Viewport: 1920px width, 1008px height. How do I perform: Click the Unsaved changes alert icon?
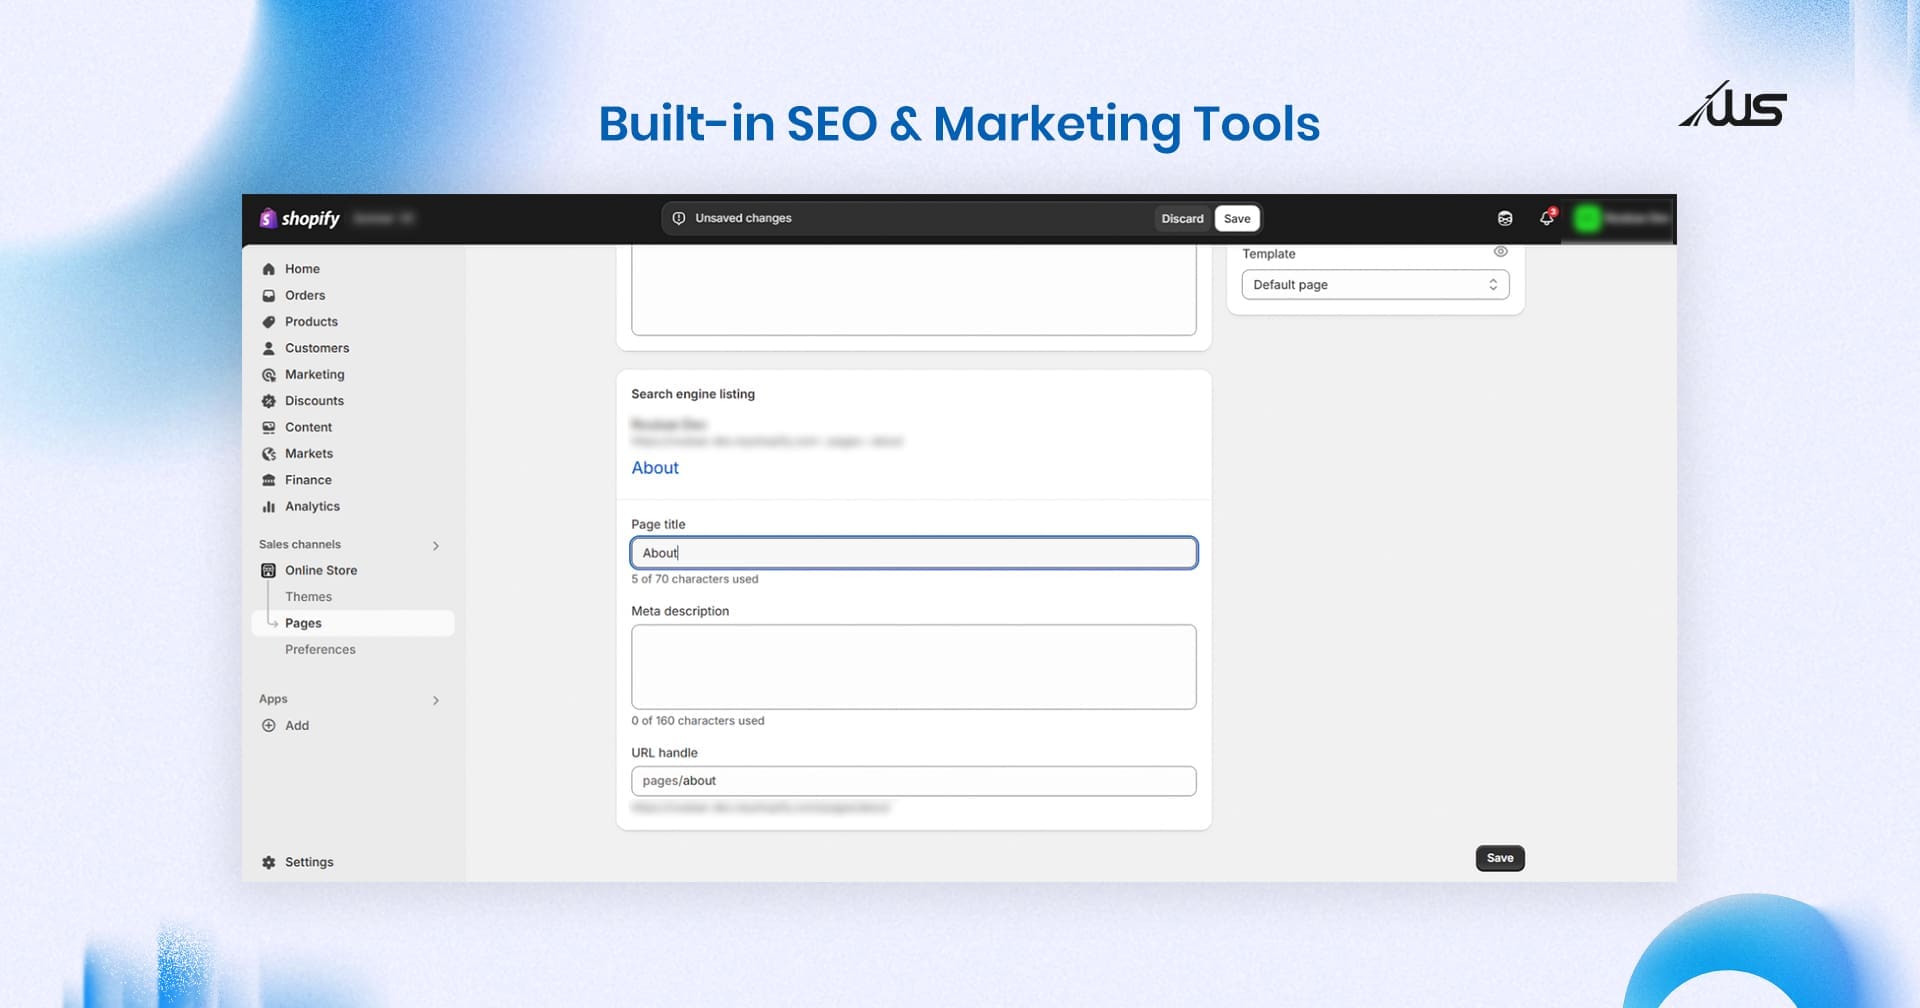[x=679, y=218]
